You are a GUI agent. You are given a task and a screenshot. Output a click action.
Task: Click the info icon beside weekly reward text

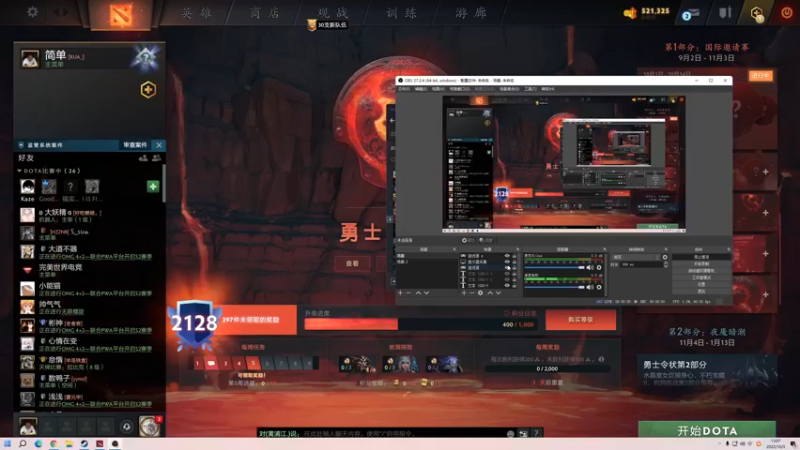[601, 359]
